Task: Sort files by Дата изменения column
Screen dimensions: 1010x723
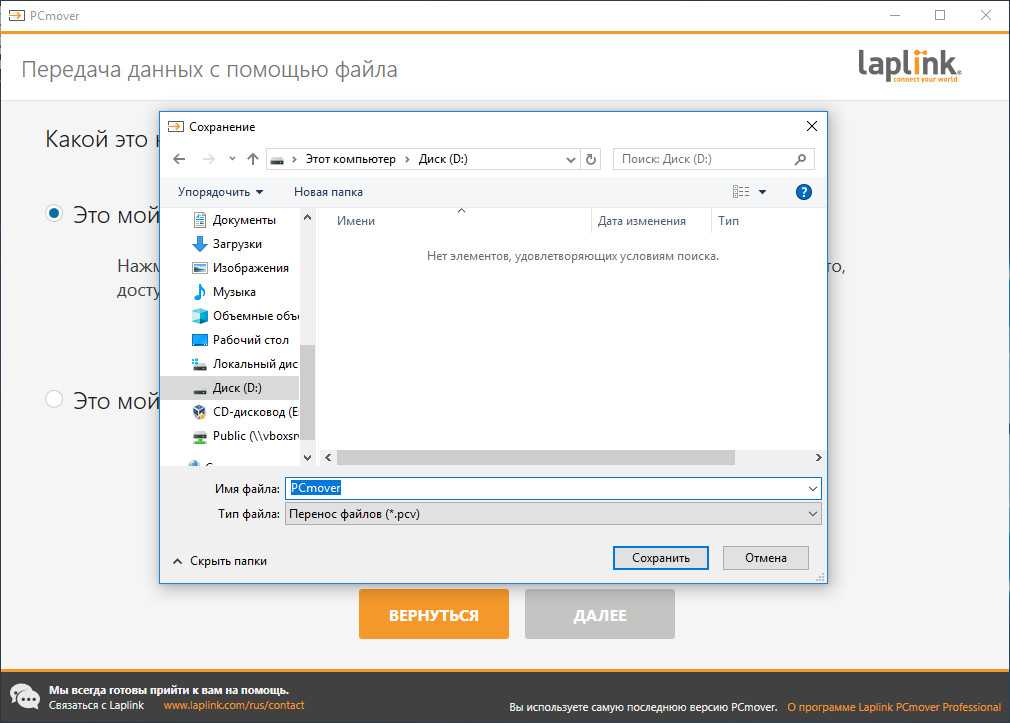Action: [641, 221]
